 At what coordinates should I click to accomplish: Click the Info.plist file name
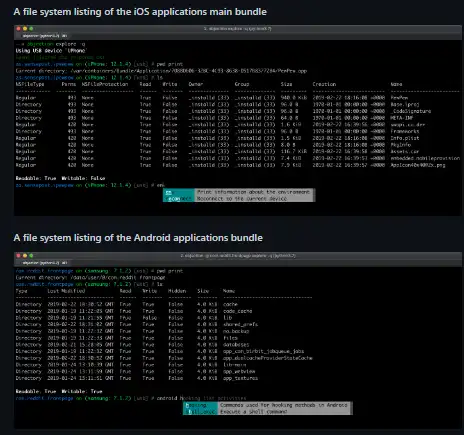tap(405, 138)
